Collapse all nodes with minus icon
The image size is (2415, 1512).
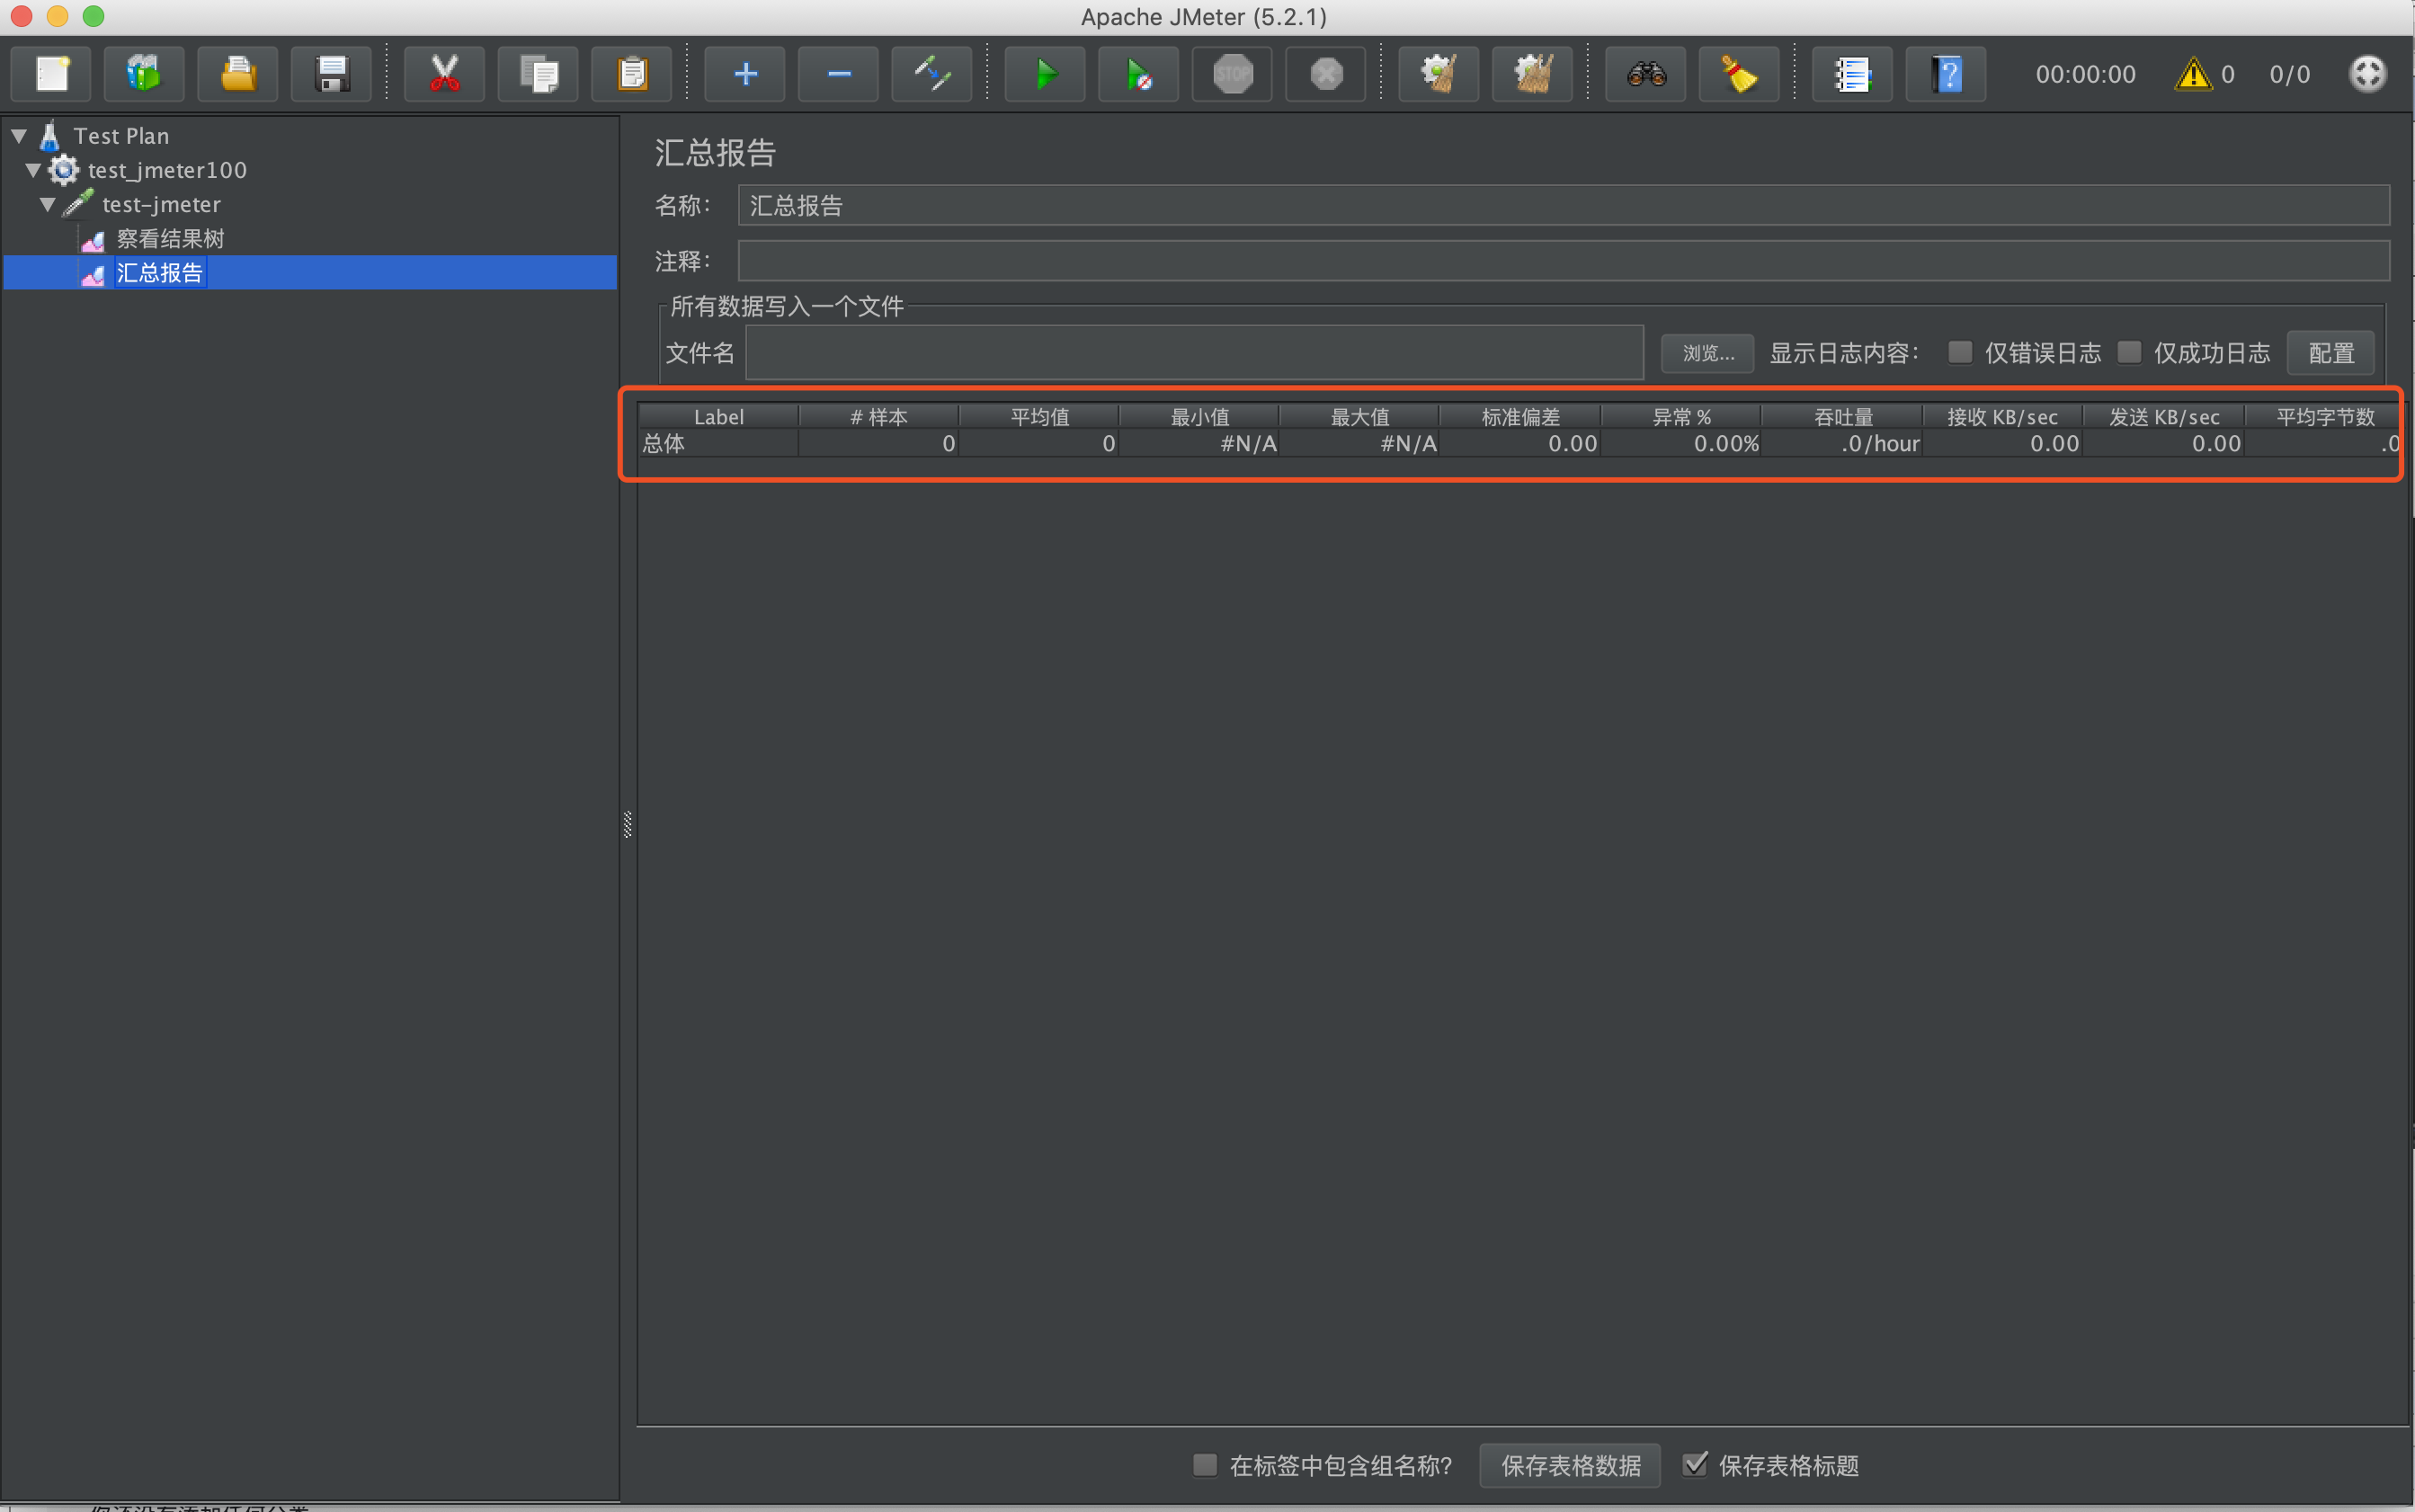click(x=839, y=74)
